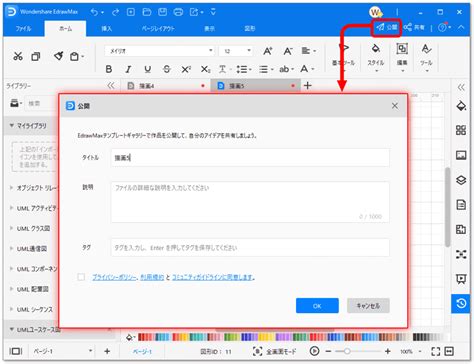
Task: Open the プライバシーポリシー link
Action: 114,277
